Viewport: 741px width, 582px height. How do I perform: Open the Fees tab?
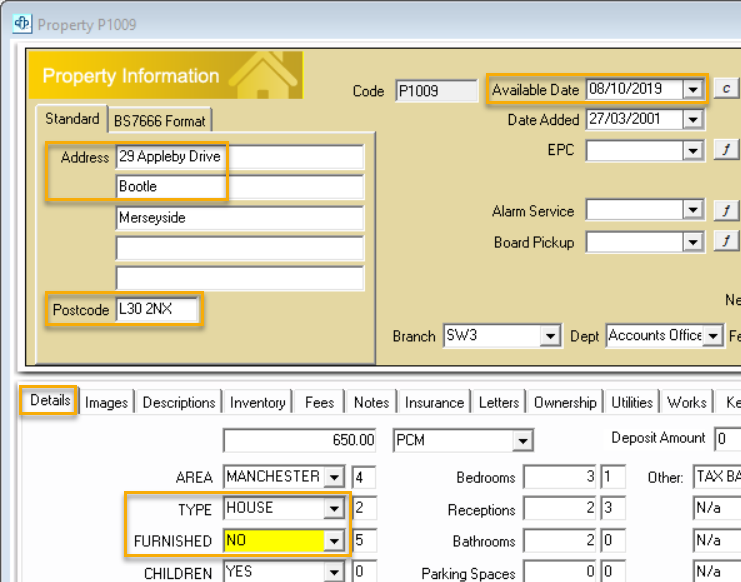click(x=319, y=402)
